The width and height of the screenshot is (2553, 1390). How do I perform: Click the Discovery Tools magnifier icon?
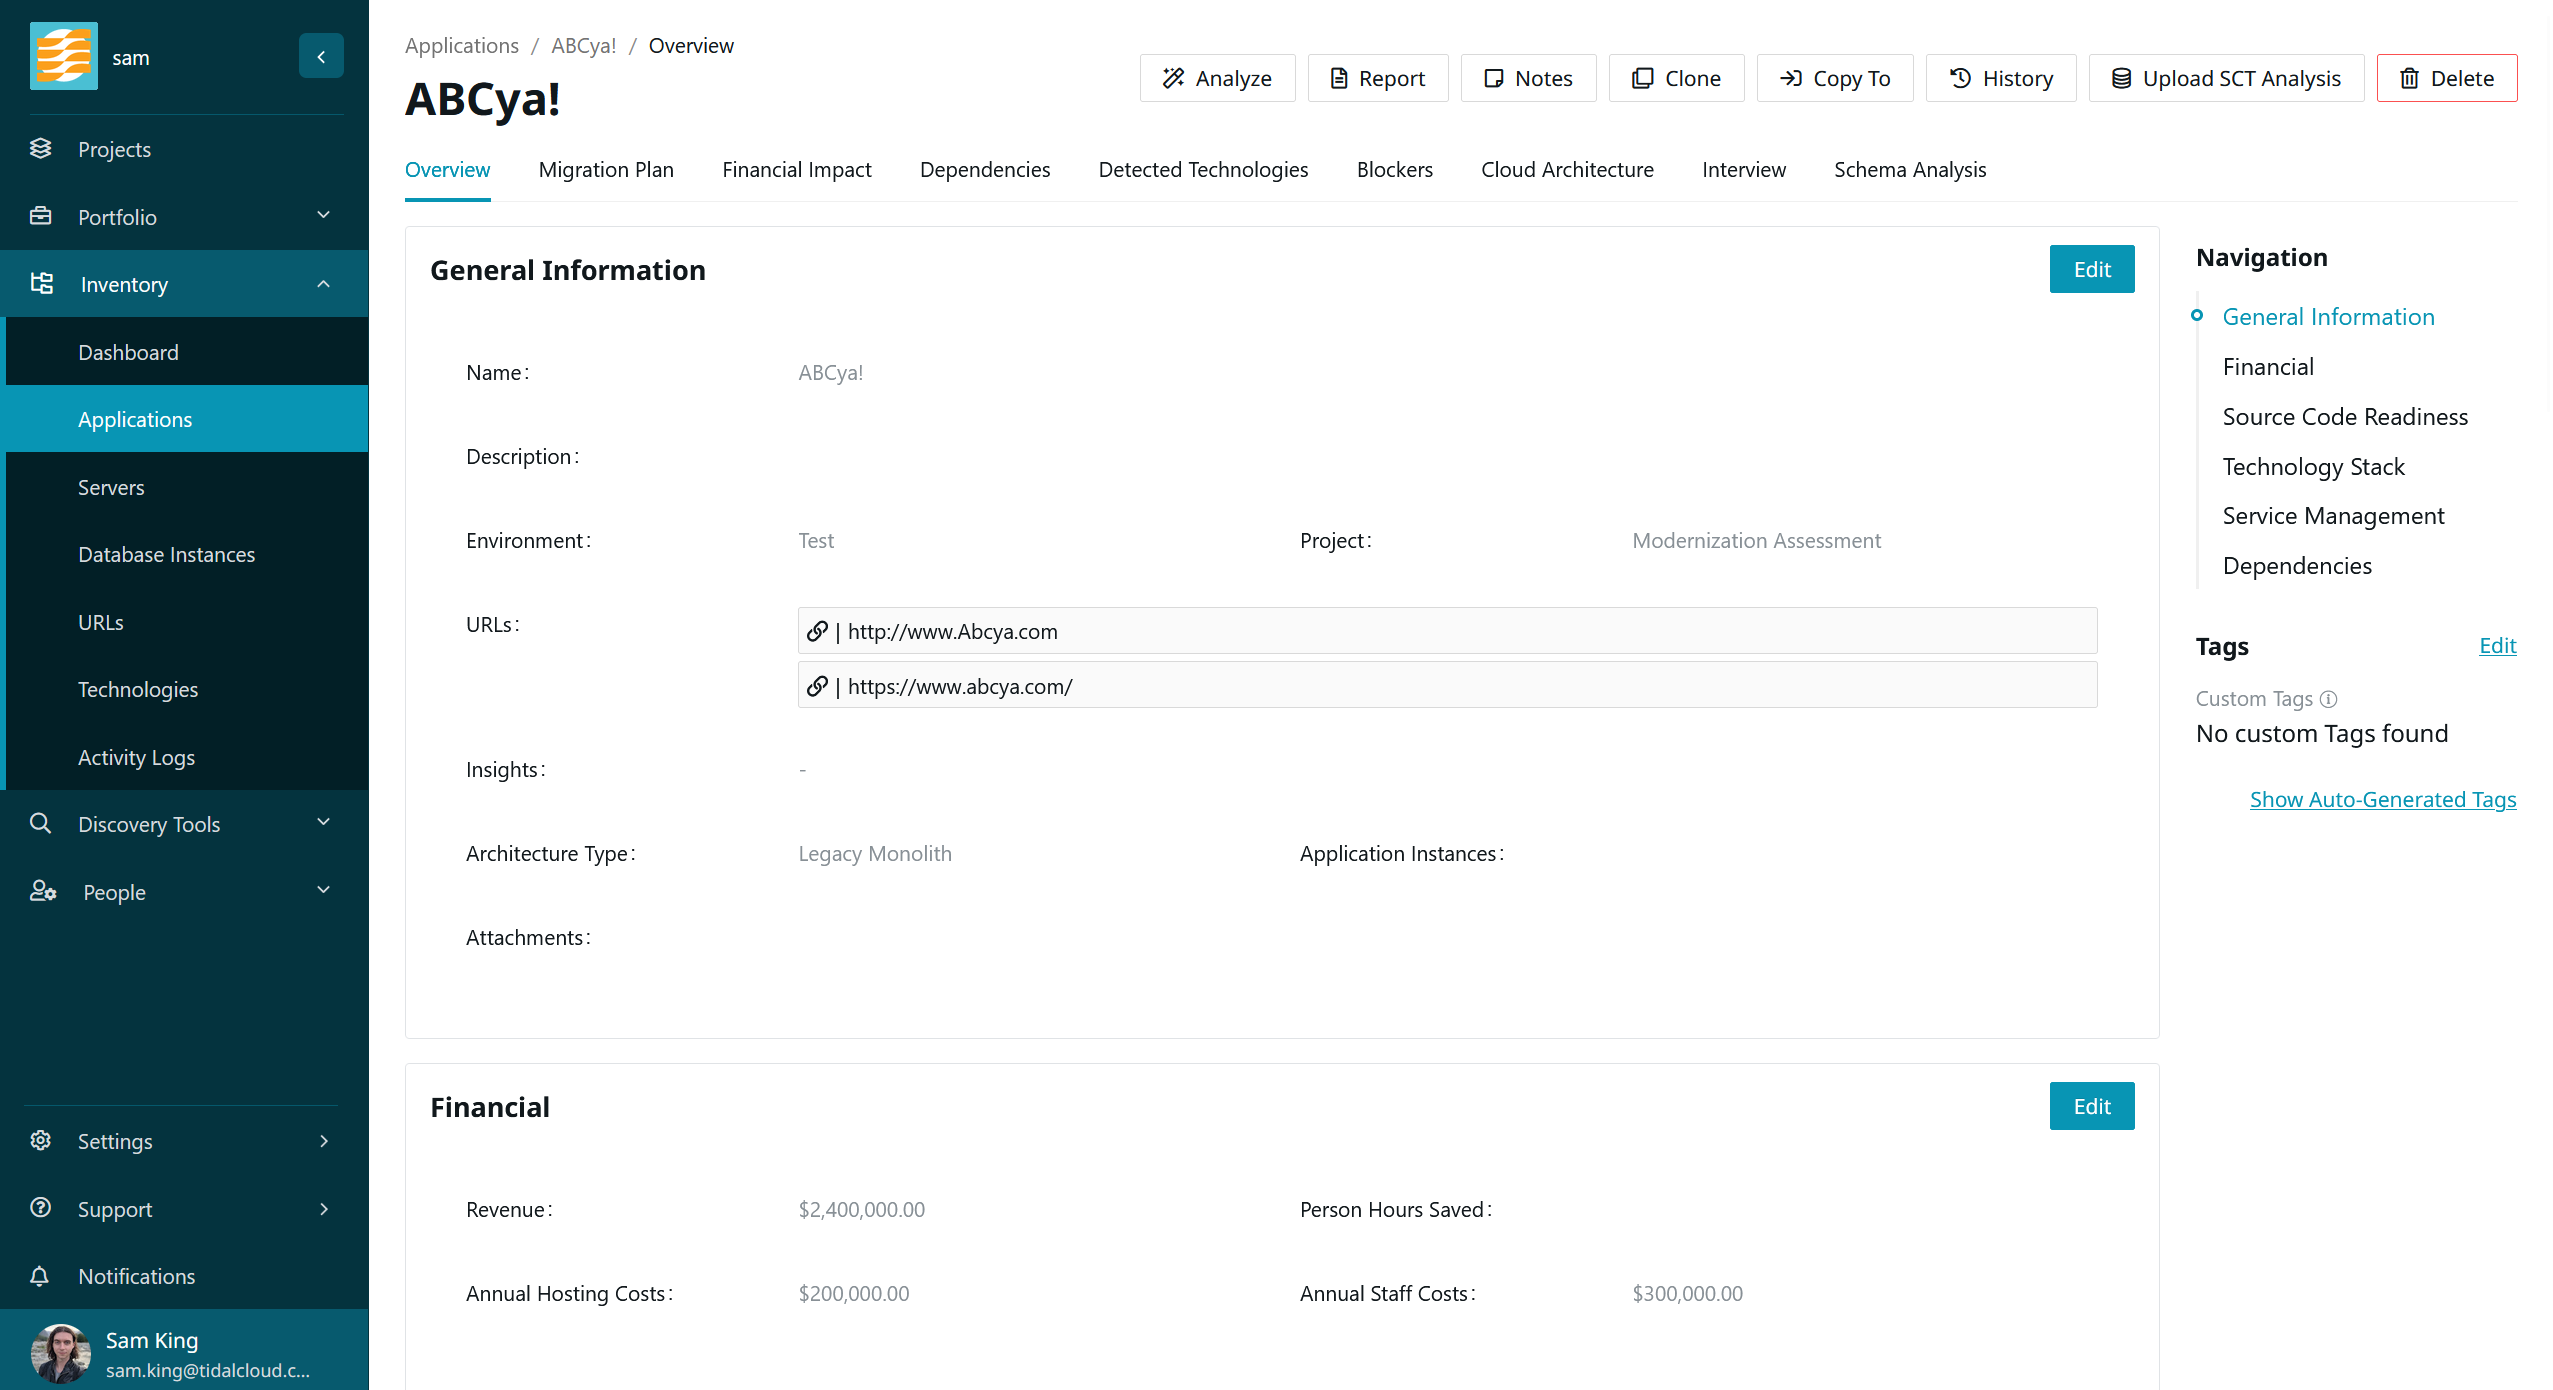point(41,823)
